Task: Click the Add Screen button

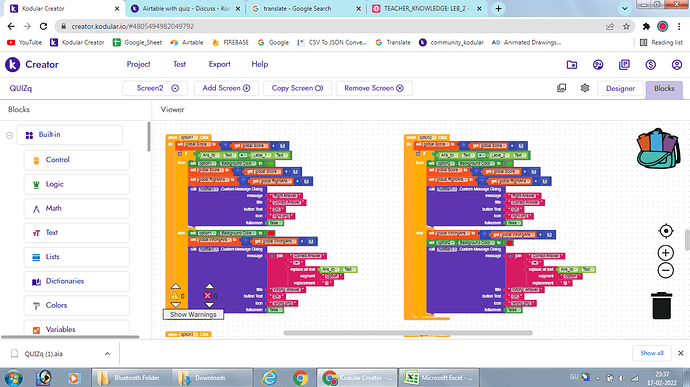Action: click(x=226, y=88)
